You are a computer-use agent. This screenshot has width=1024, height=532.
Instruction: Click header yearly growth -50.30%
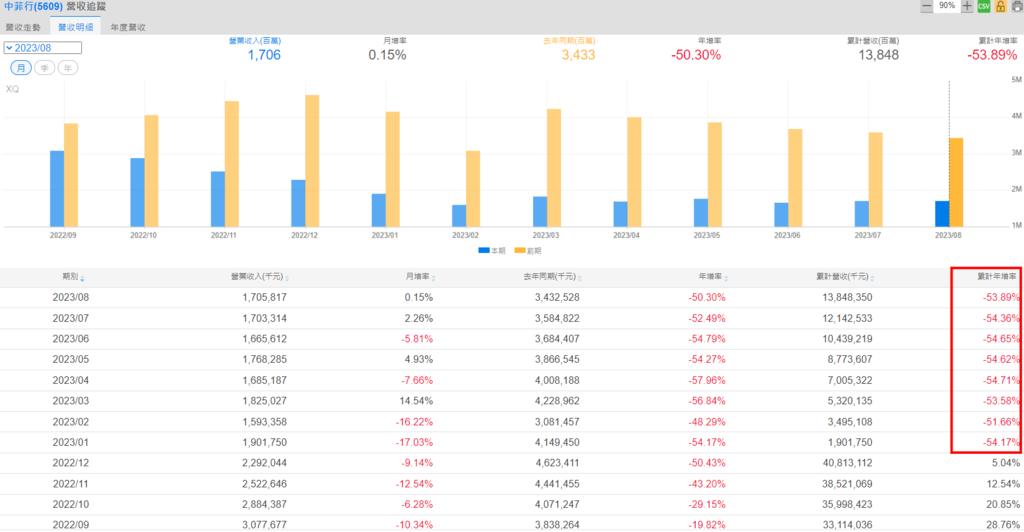tap(696, 55)
